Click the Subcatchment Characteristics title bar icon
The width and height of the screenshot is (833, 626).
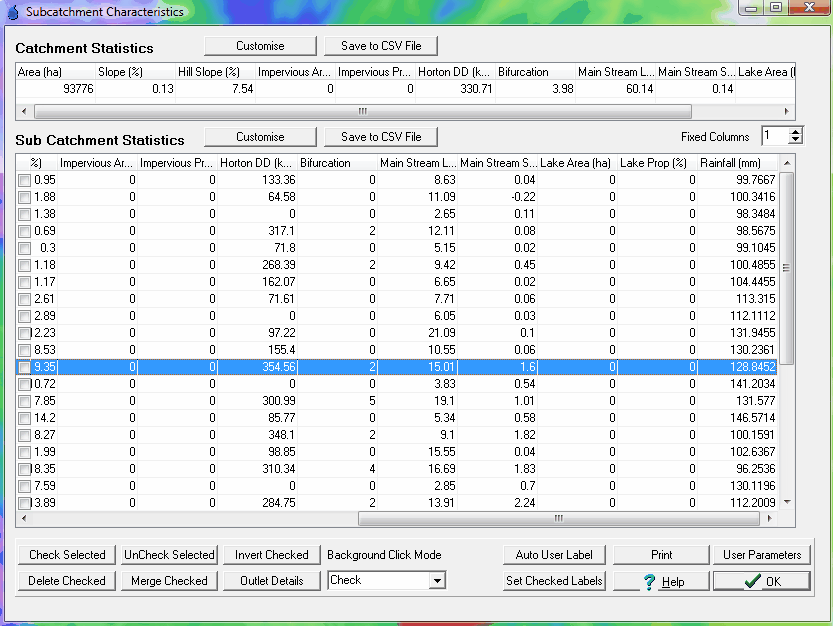pyautogui.click(x=13, y=11)
